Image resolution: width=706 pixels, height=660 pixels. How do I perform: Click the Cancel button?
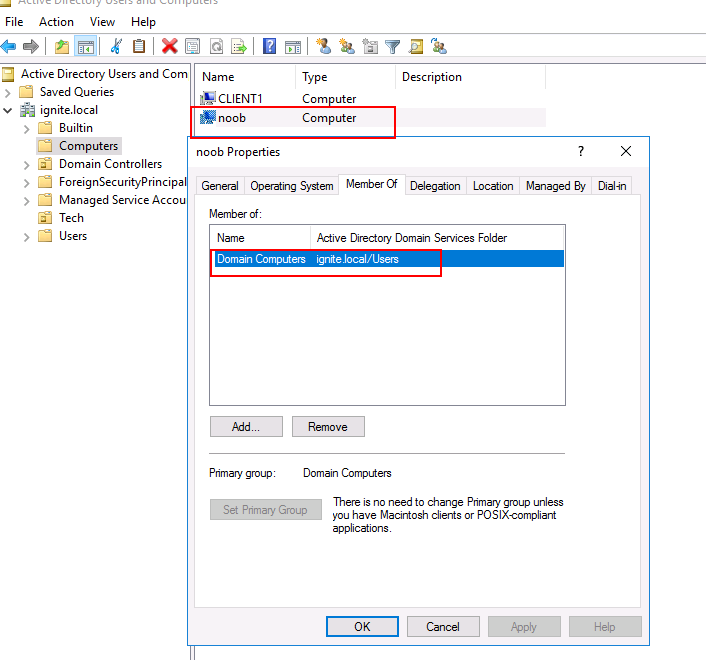[x=443, y=627]
